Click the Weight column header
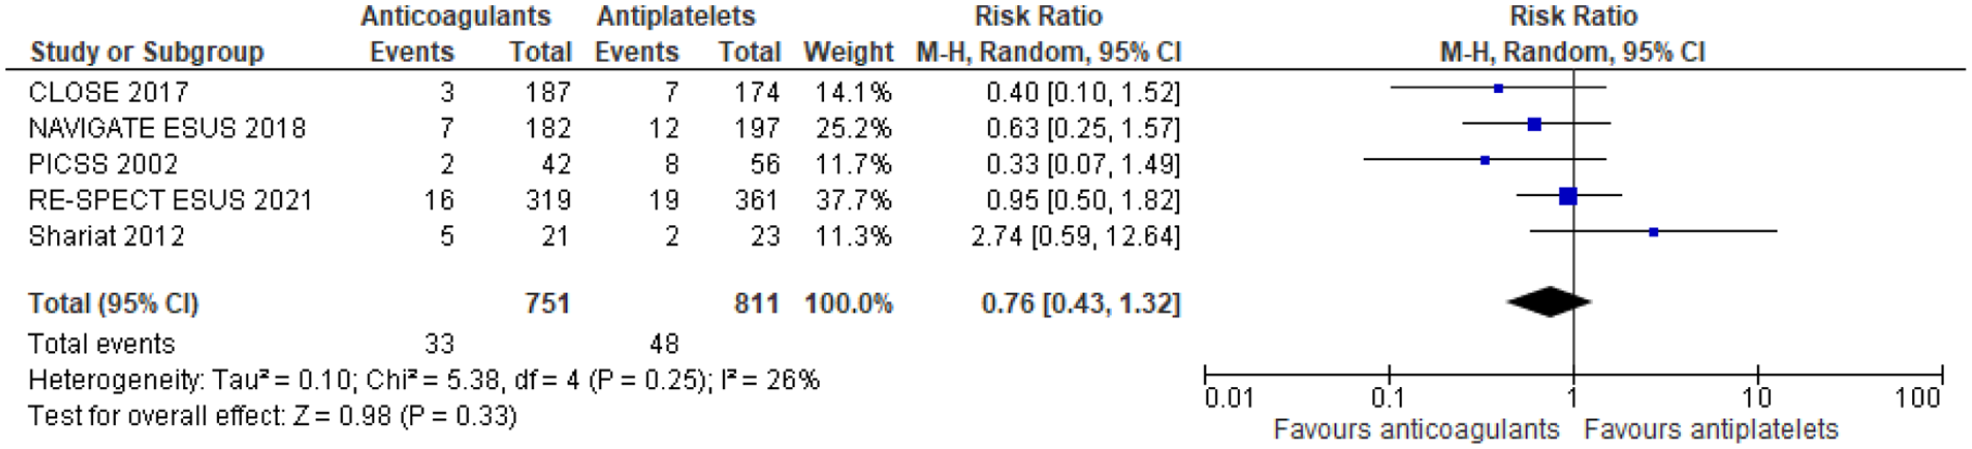This screenshot has width=1972, height=449. [848, 52]
